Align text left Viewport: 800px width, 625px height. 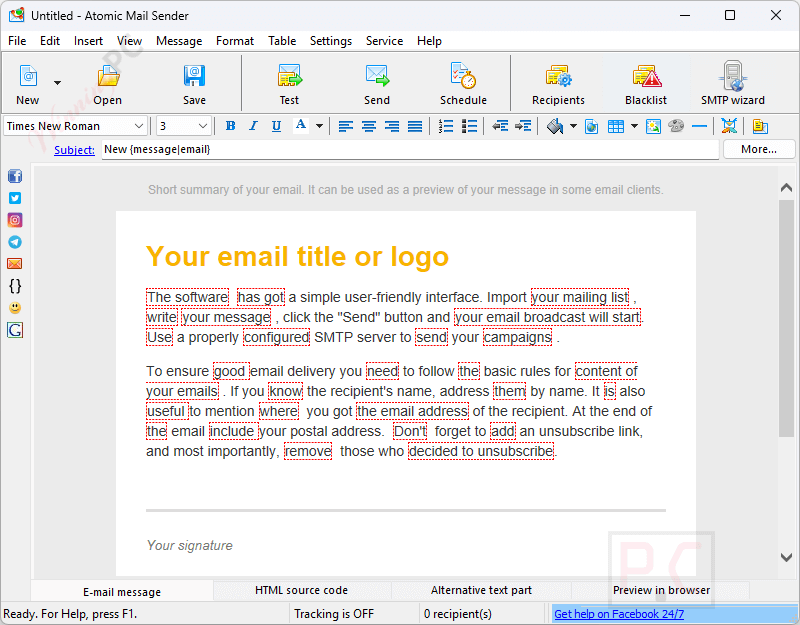coord(346,126)
